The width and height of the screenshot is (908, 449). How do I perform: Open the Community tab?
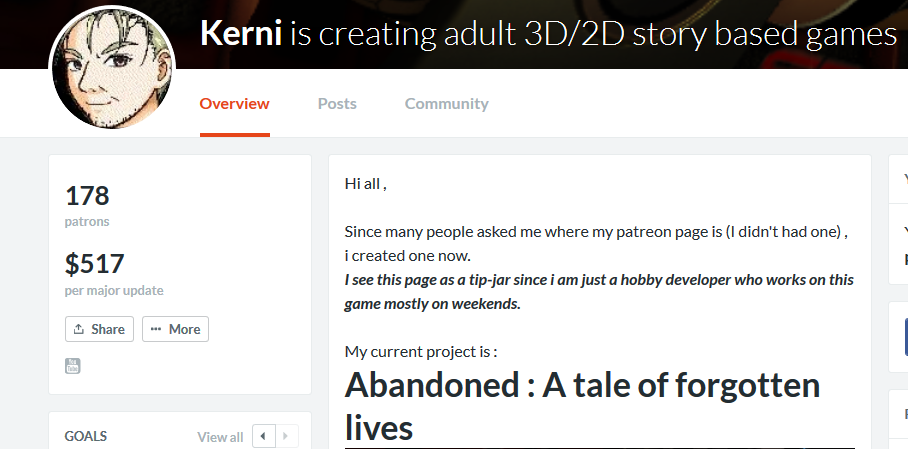(446, 104)
